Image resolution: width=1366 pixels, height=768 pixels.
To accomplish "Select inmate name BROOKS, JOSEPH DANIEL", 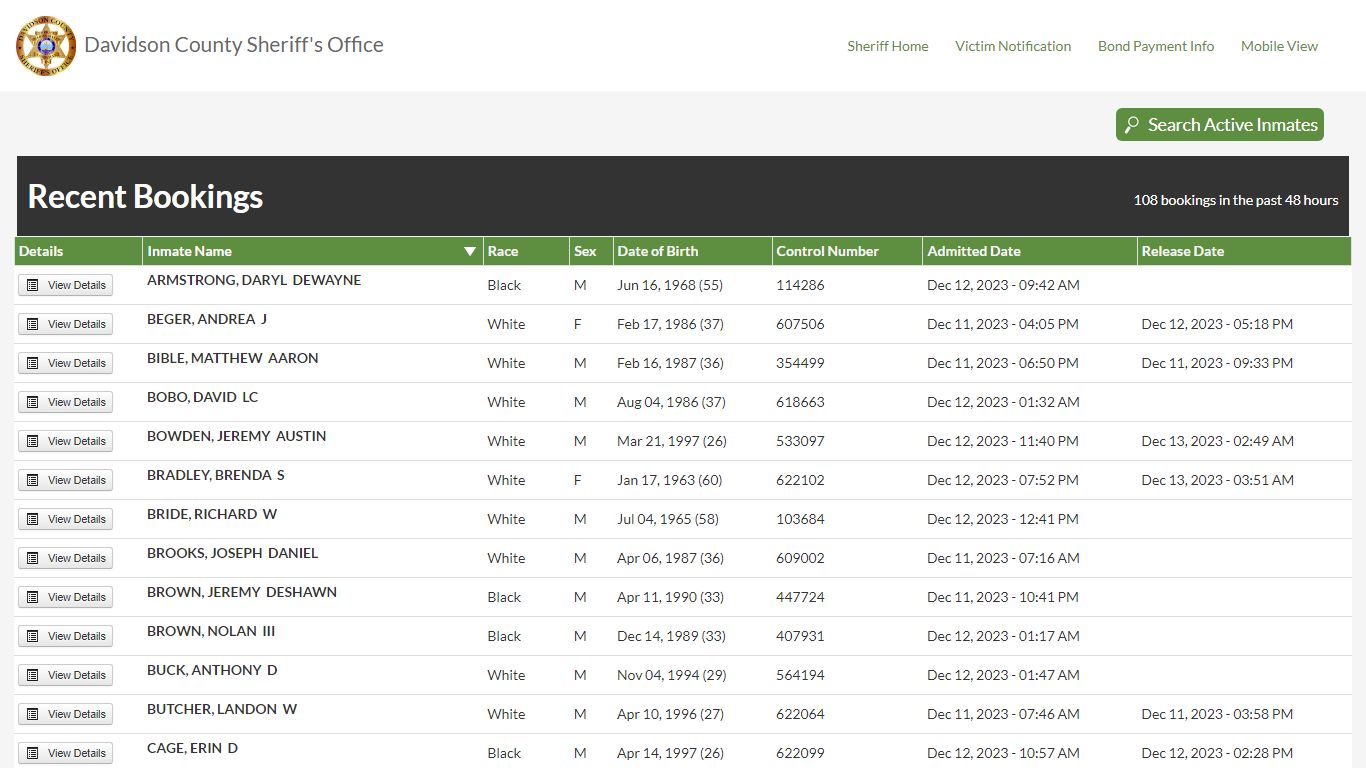I will click(x=233, y=553).
